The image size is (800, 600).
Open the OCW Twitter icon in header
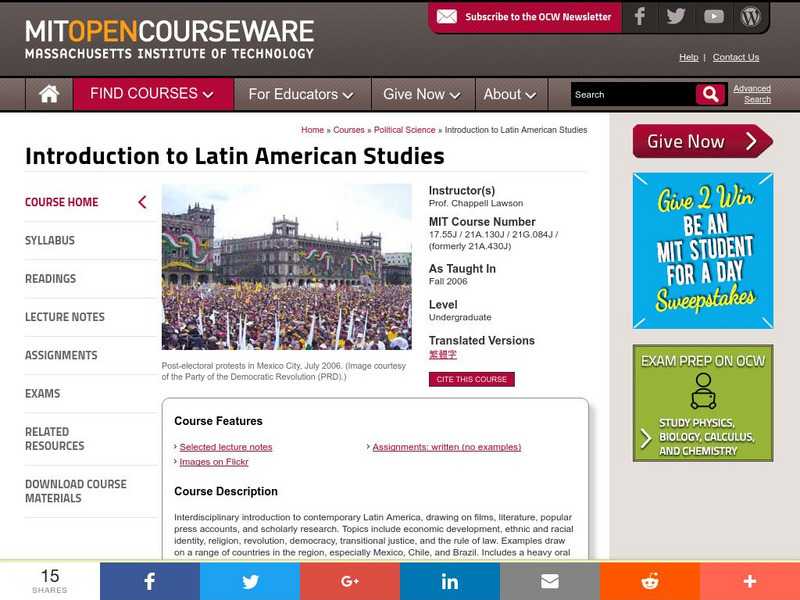click(x=676, y=16)
